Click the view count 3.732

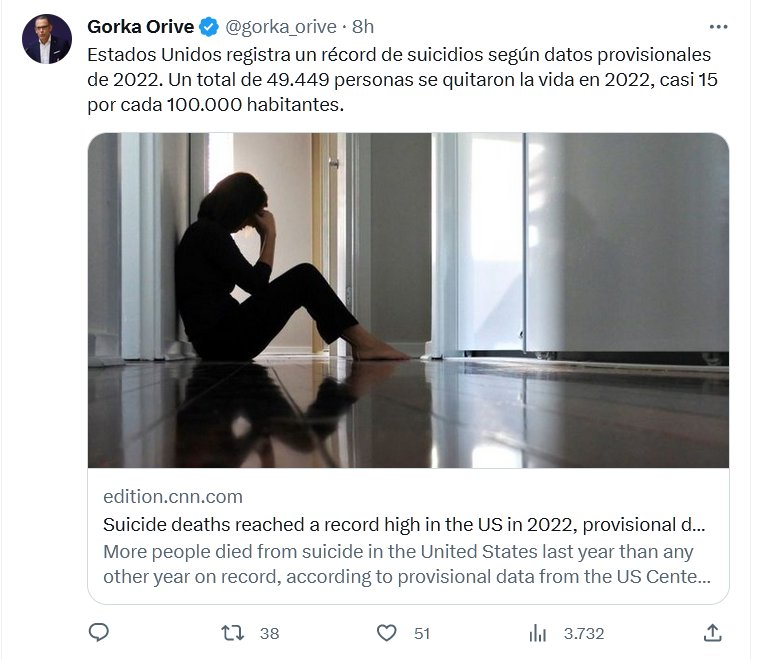tap(584, 633)
